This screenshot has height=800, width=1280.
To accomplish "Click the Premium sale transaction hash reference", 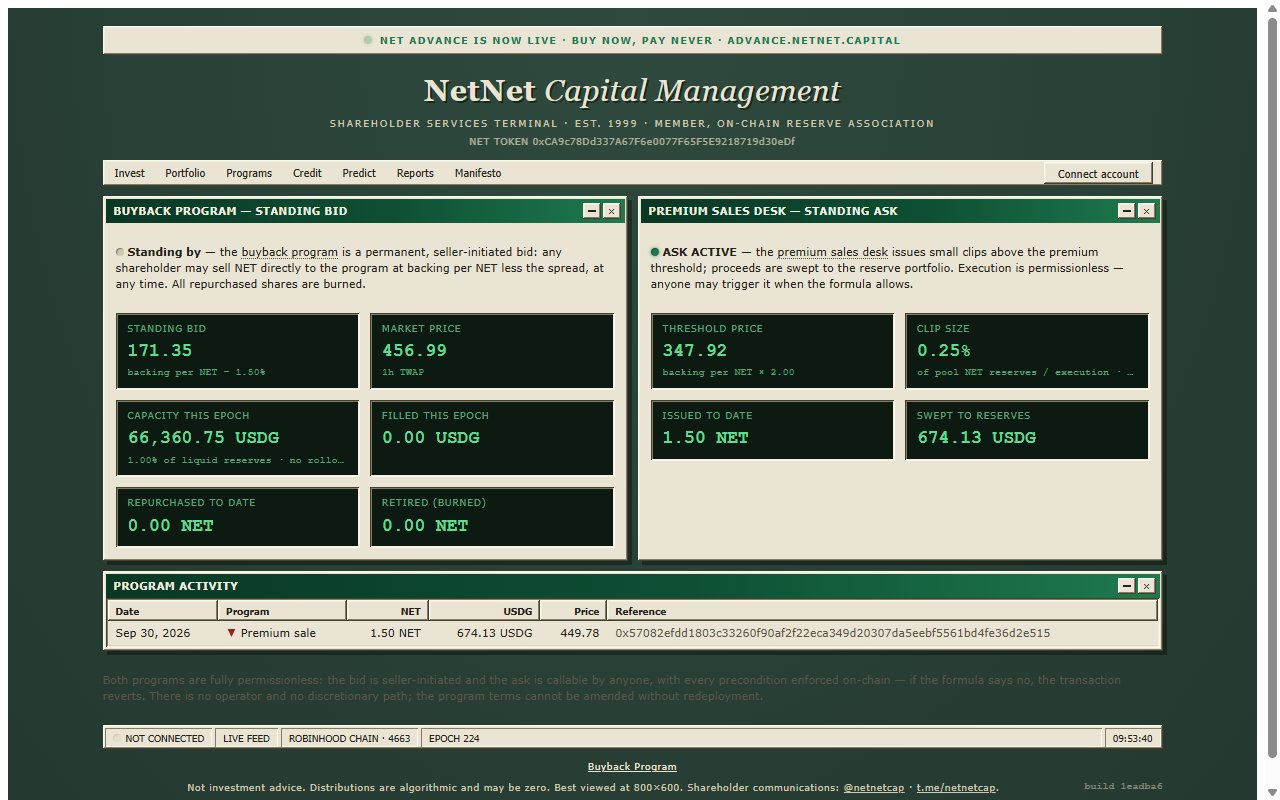I will [x=832, y=633].
